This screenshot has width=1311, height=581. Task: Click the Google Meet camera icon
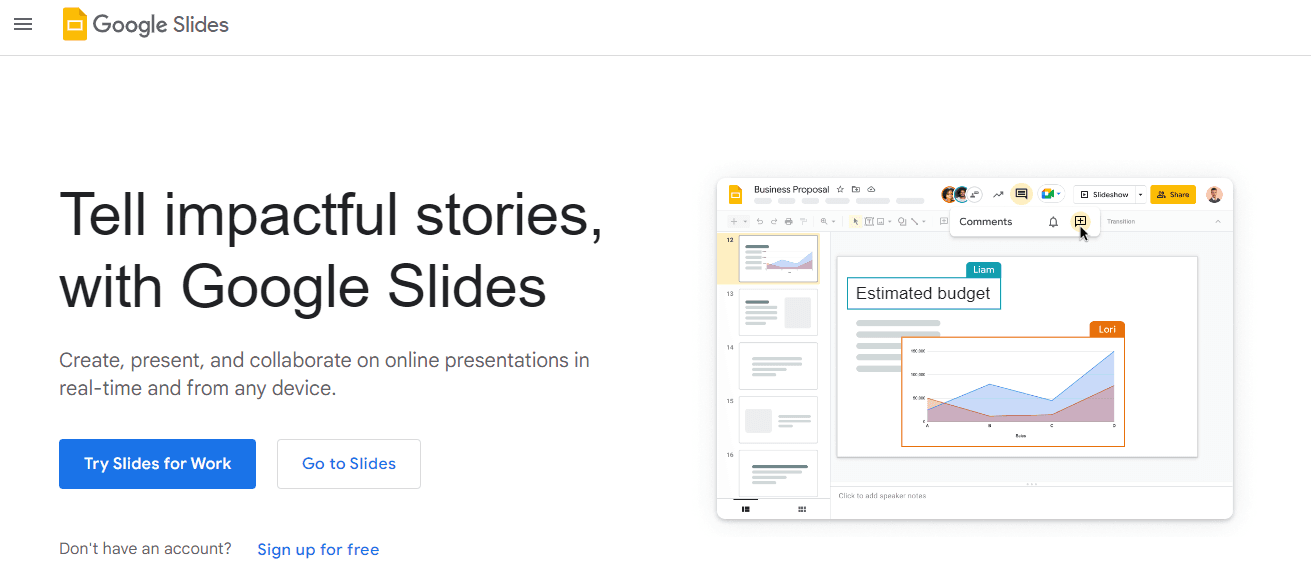coord(1047,194)
